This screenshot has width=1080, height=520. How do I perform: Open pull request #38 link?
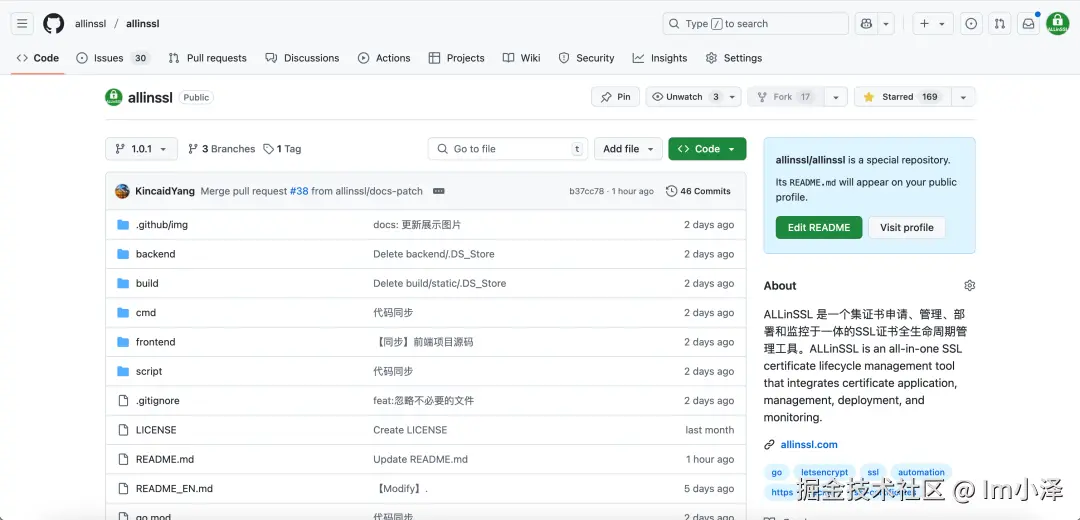pyautogui.click(x=299, y=191)
